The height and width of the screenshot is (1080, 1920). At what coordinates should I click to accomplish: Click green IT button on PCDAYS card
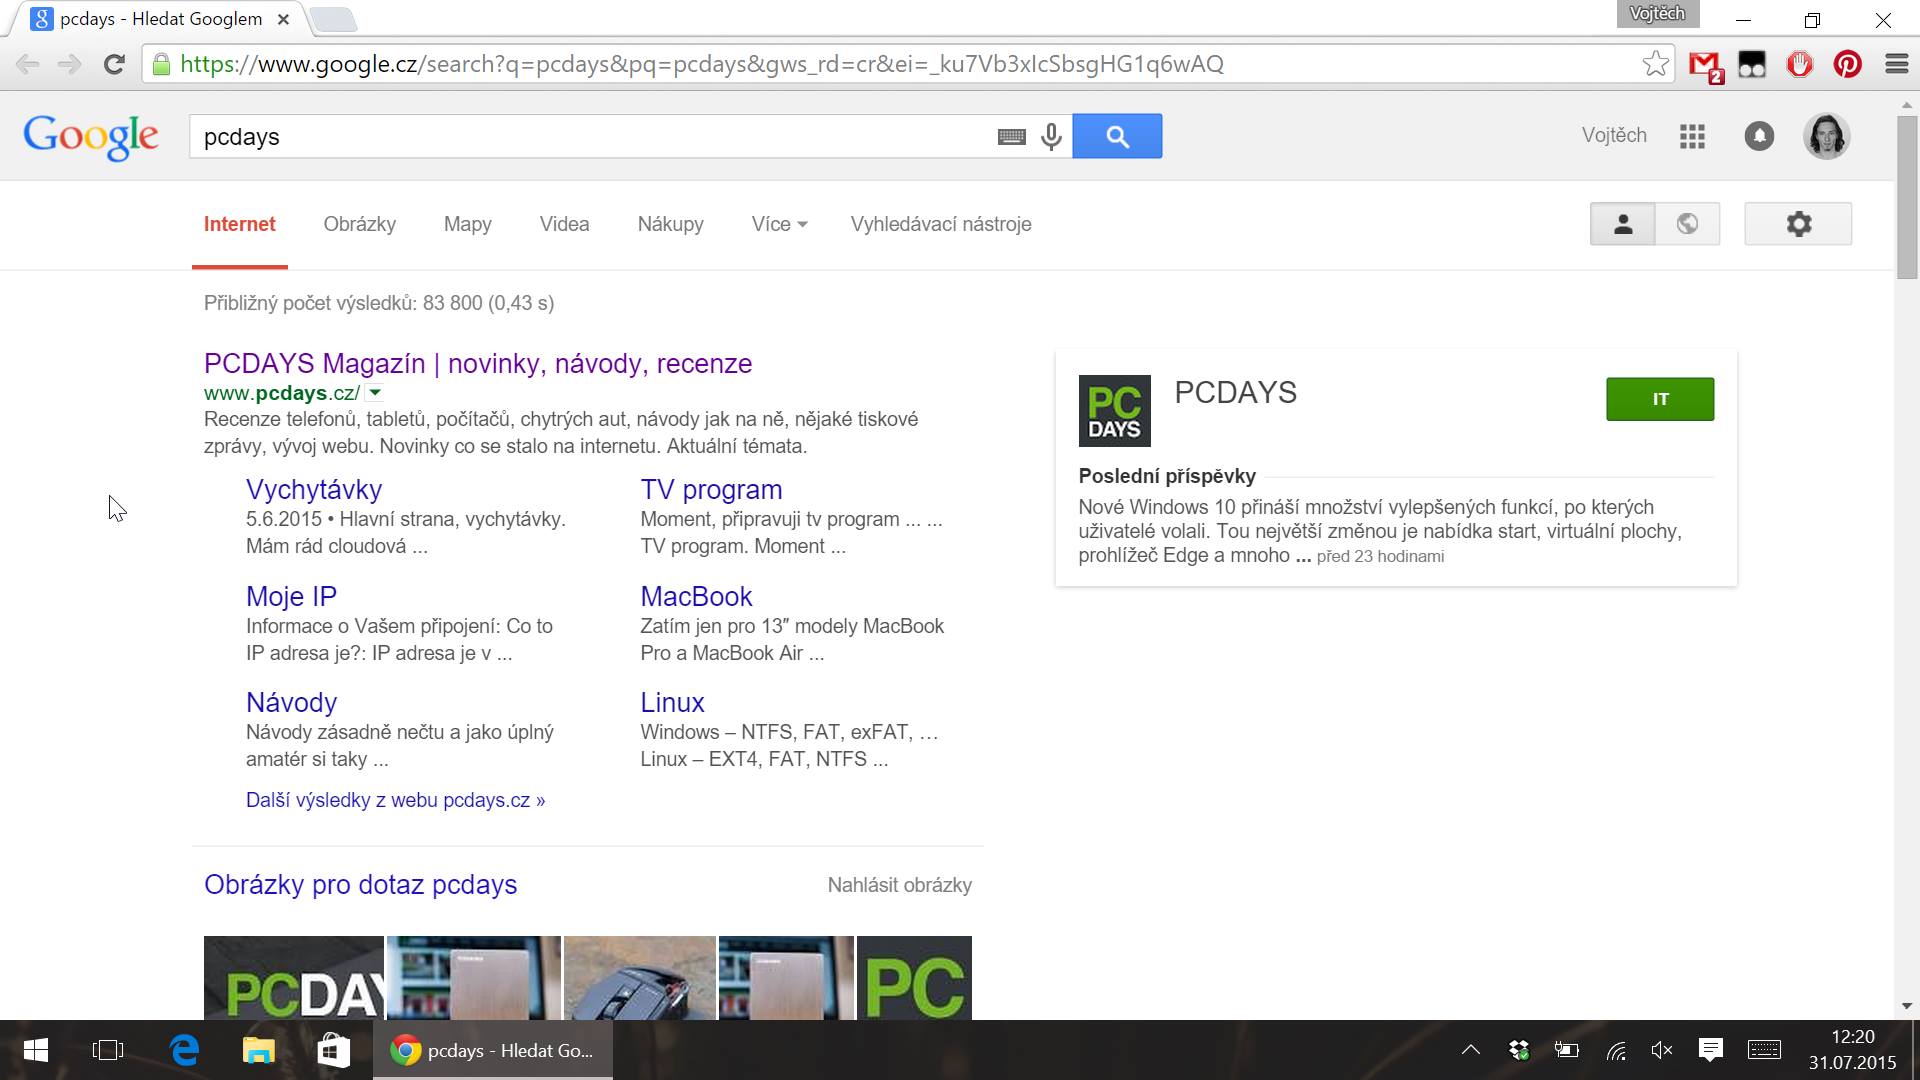click(1659, 399)
